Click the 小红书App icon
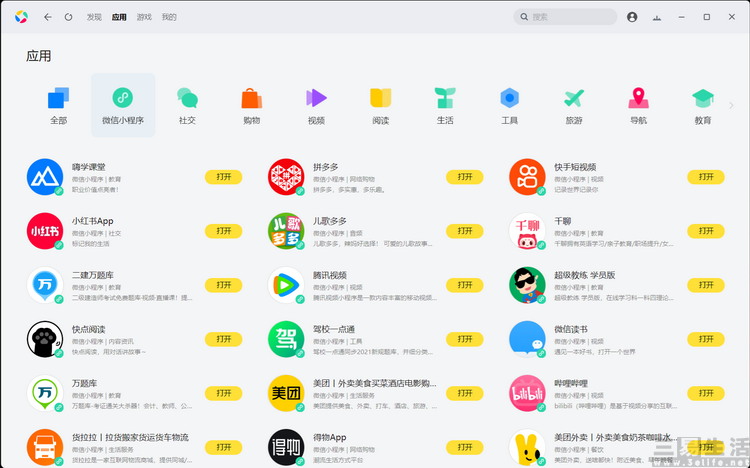750x468 pixels. 45,231
